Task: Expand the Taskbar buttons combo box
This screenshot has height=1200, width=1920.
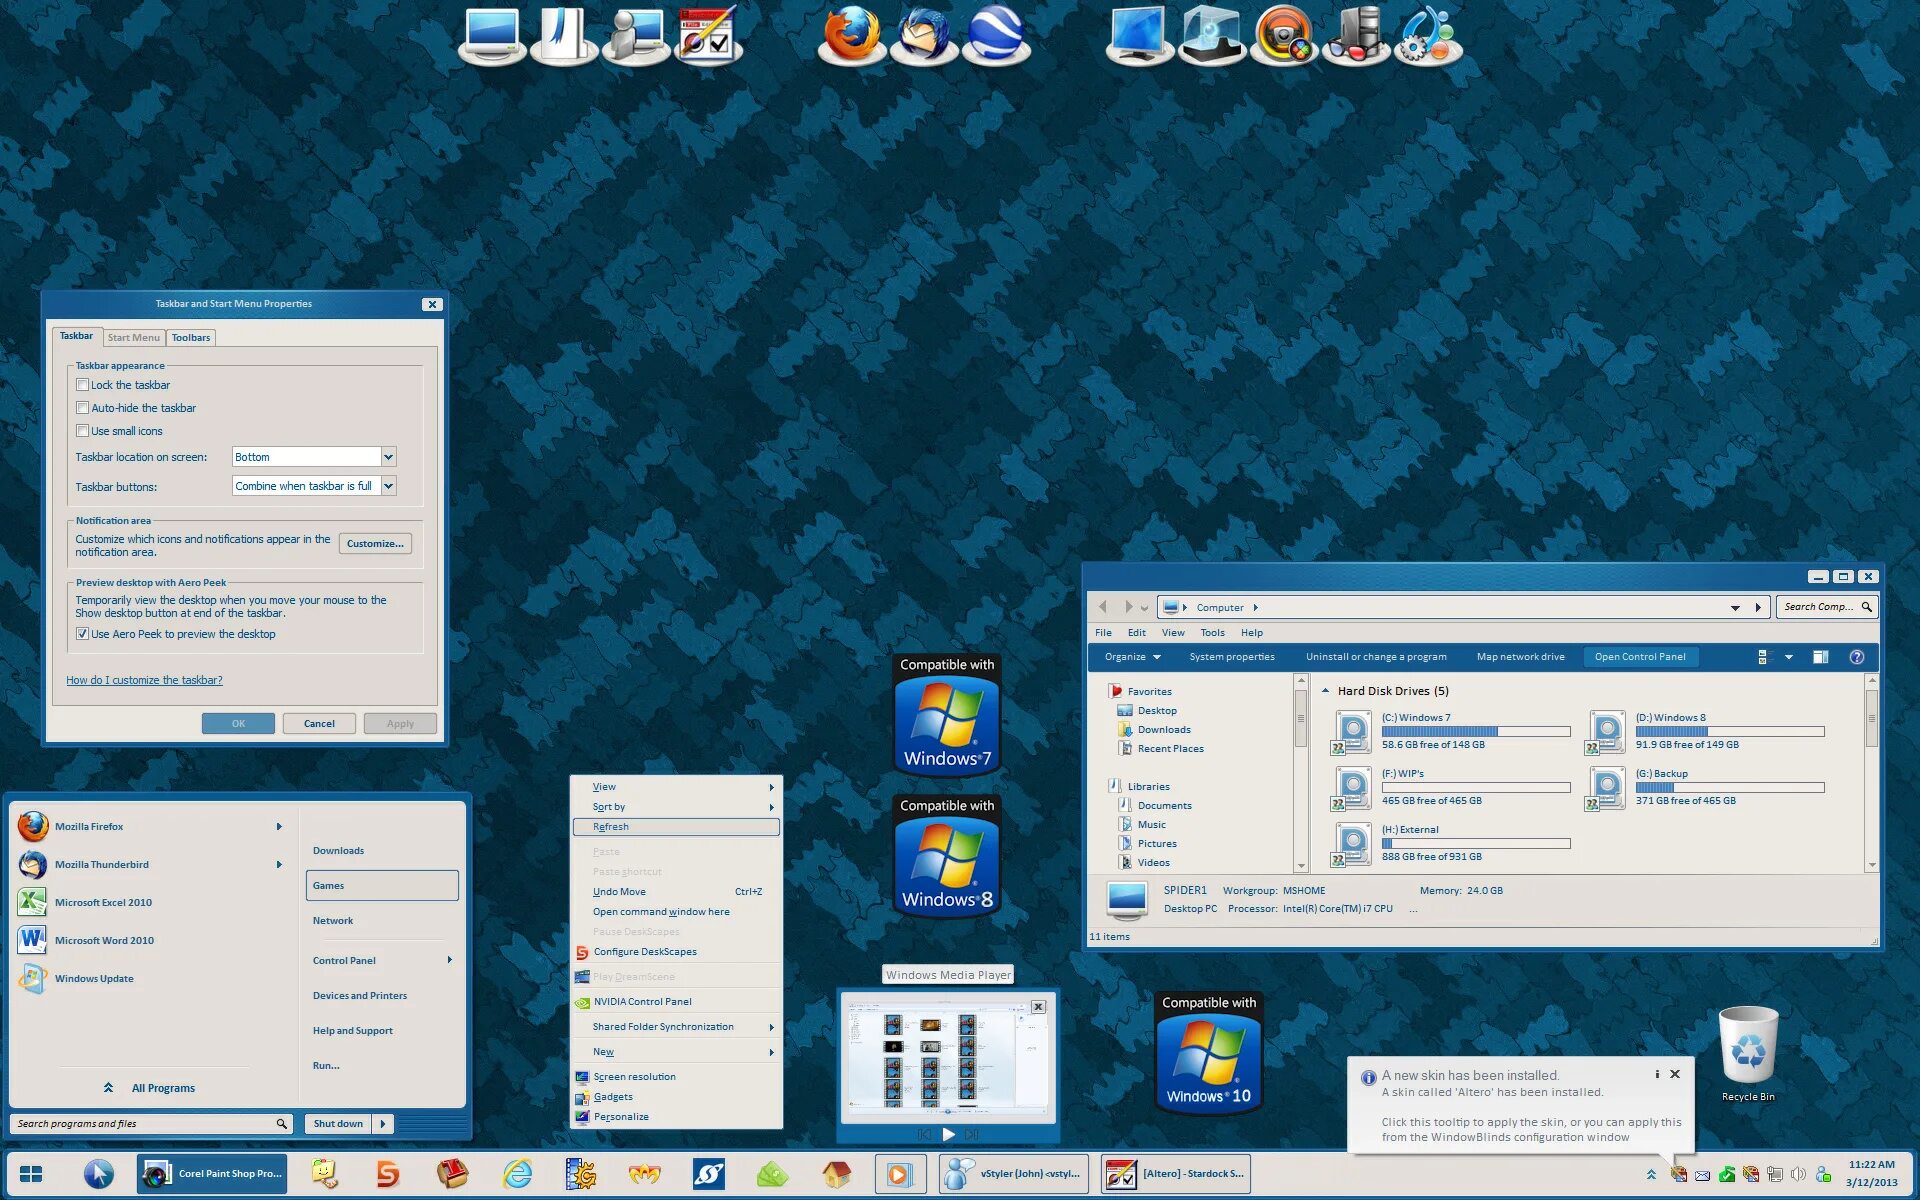Action: [x=388, y=486]
